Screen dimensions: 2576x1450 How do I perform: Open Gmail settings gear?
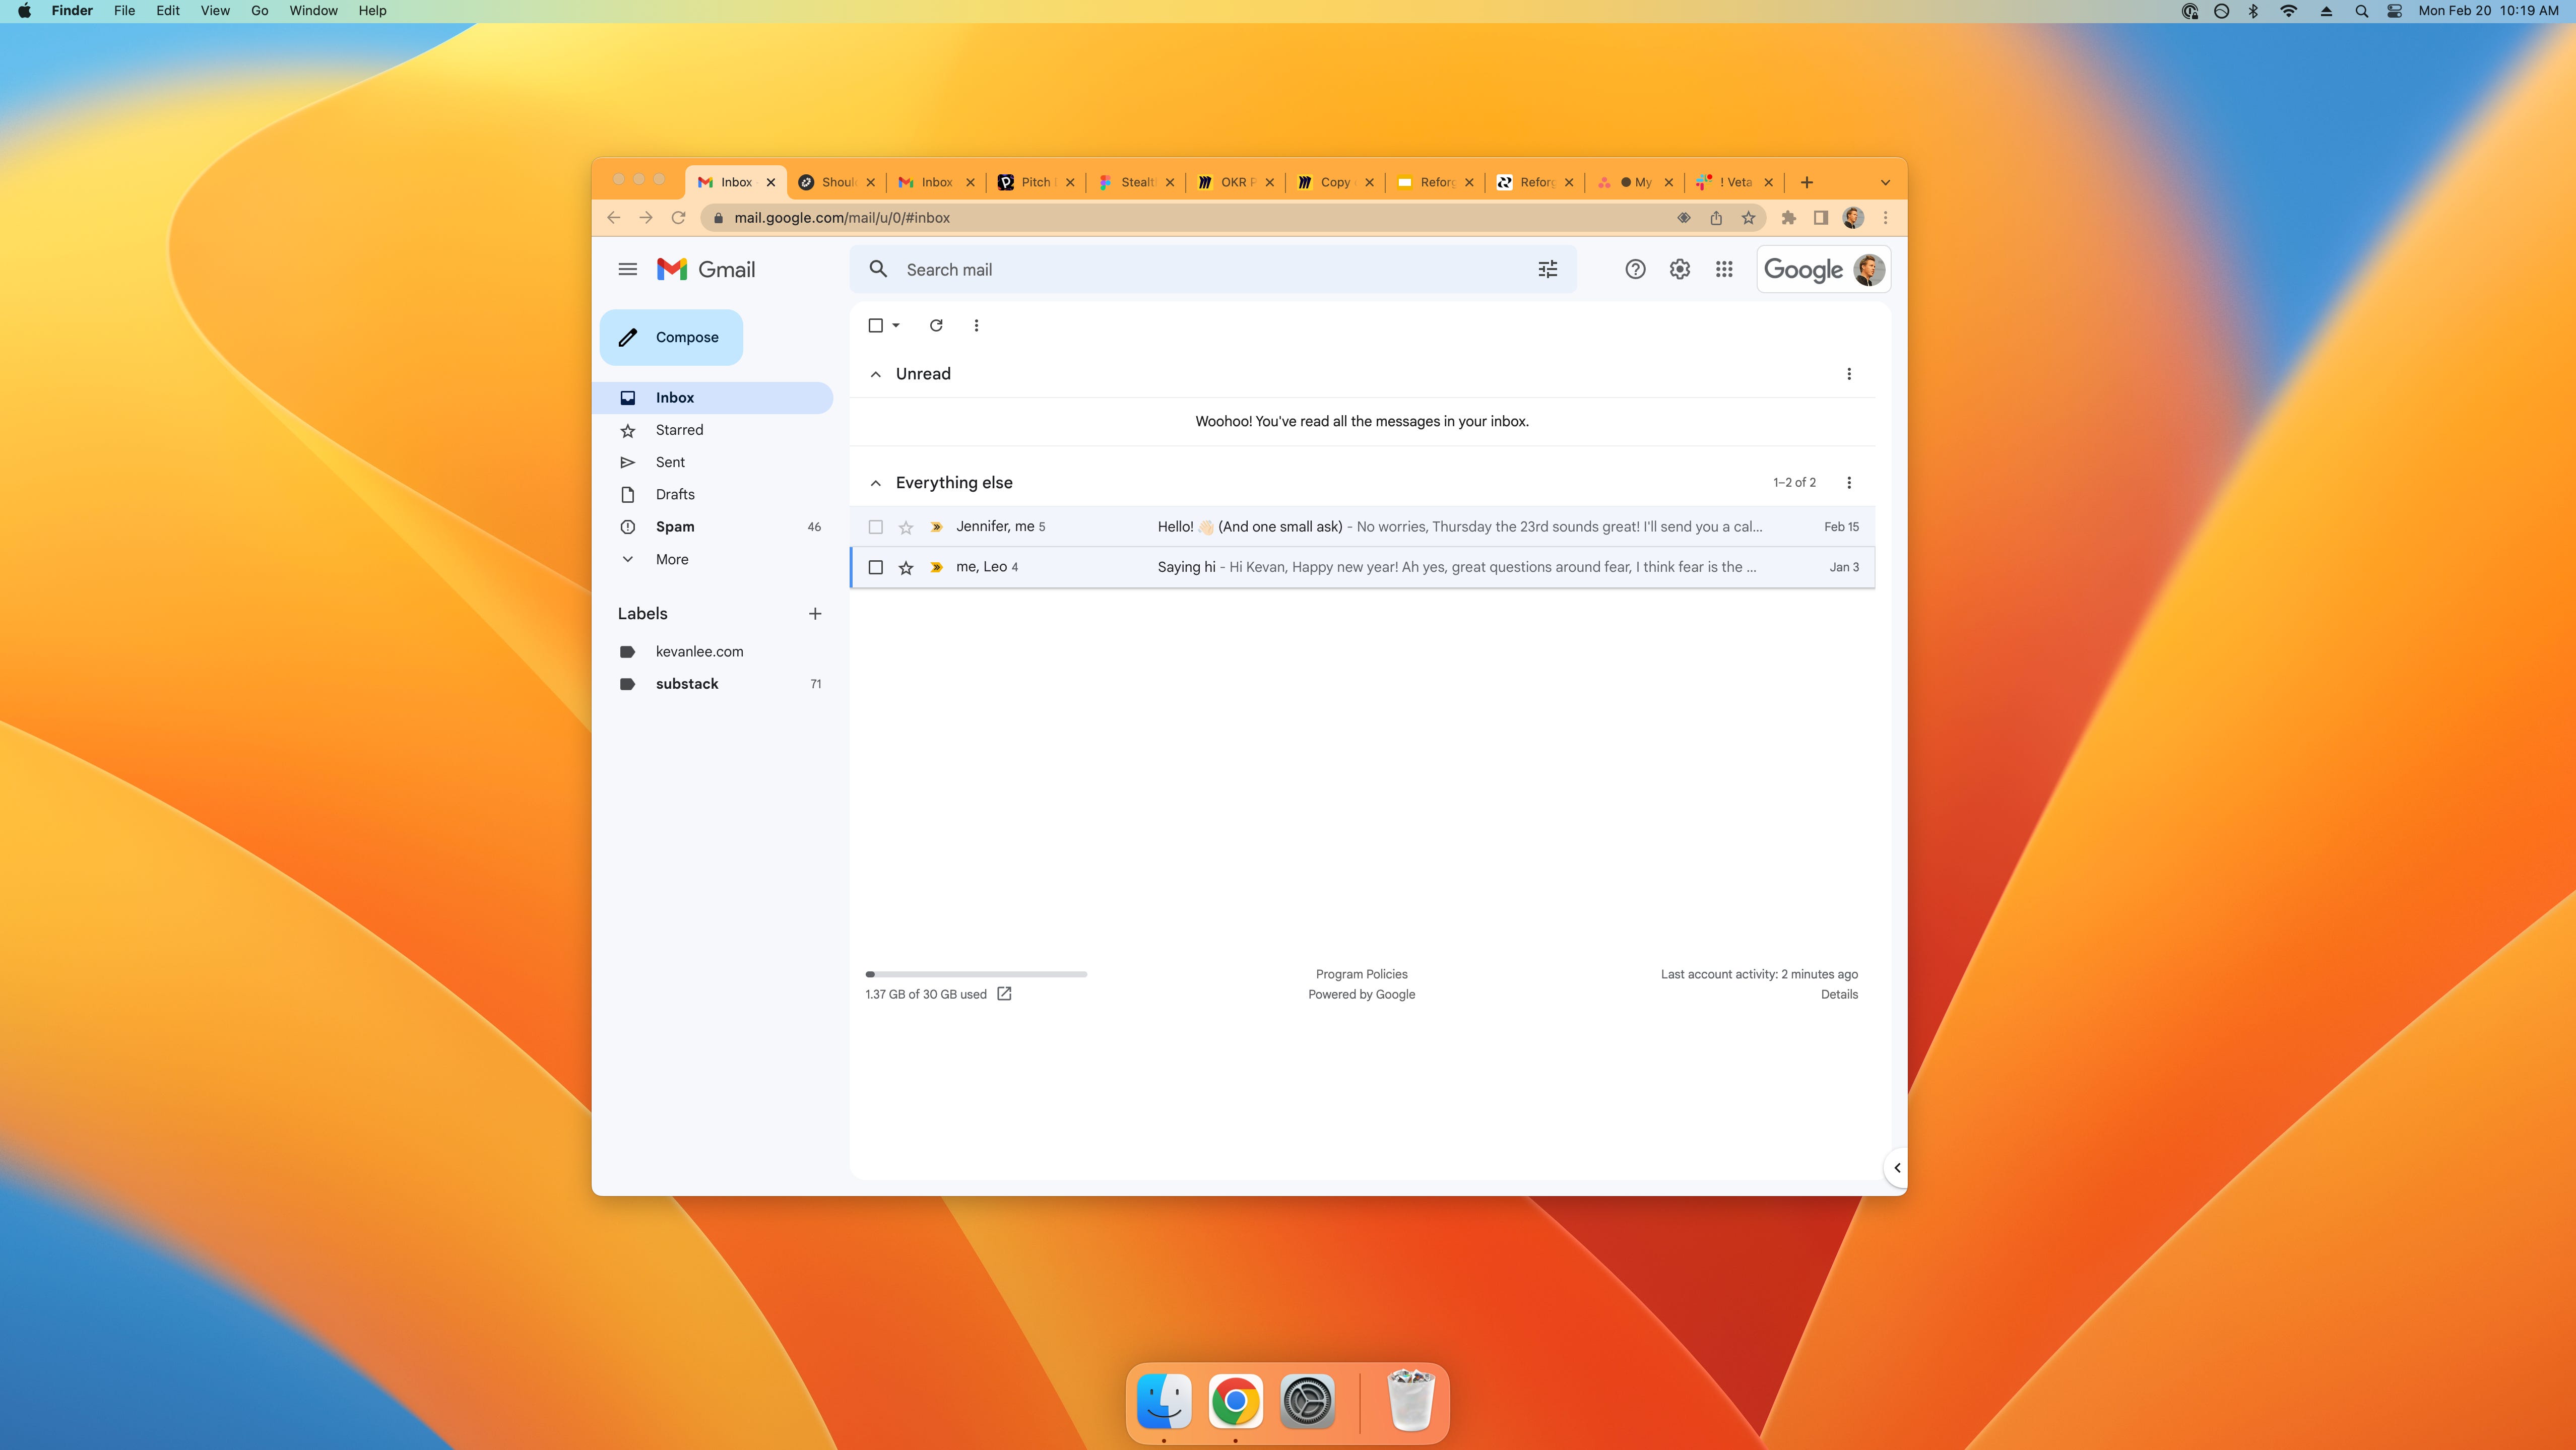pos(1679,269)
